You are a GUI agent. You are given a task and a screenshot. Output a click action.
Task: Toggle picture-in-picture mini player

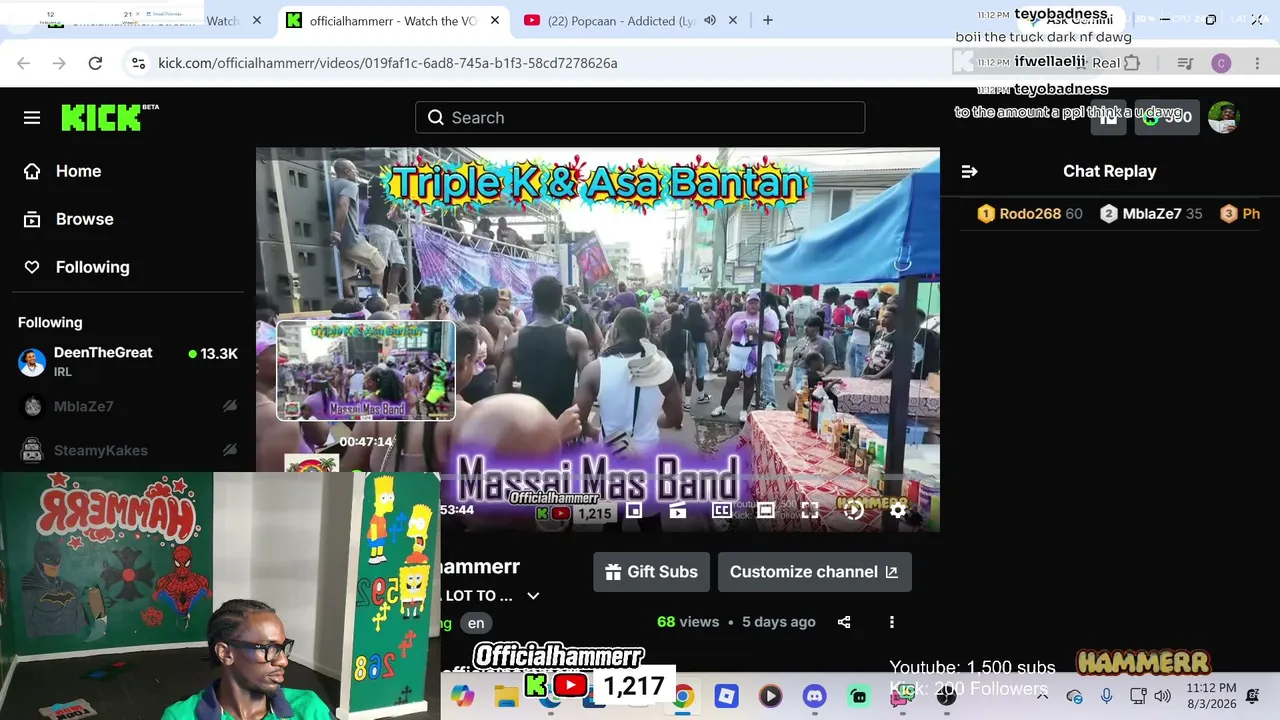pos(634,511)
